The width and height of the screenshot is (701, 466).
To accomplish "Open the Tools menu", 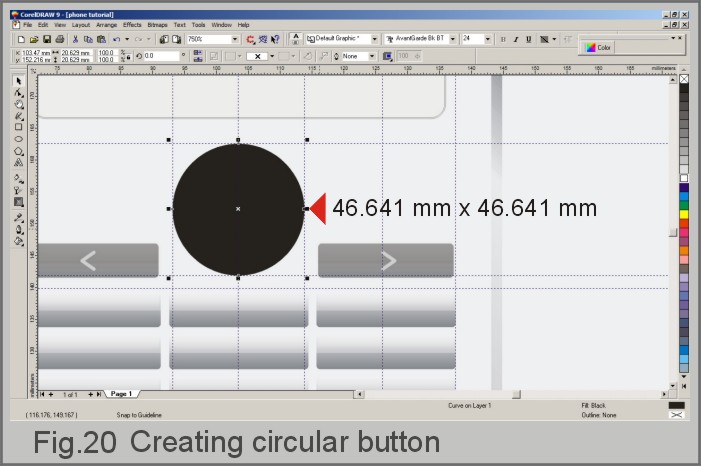I will click(x=198, y=25).
